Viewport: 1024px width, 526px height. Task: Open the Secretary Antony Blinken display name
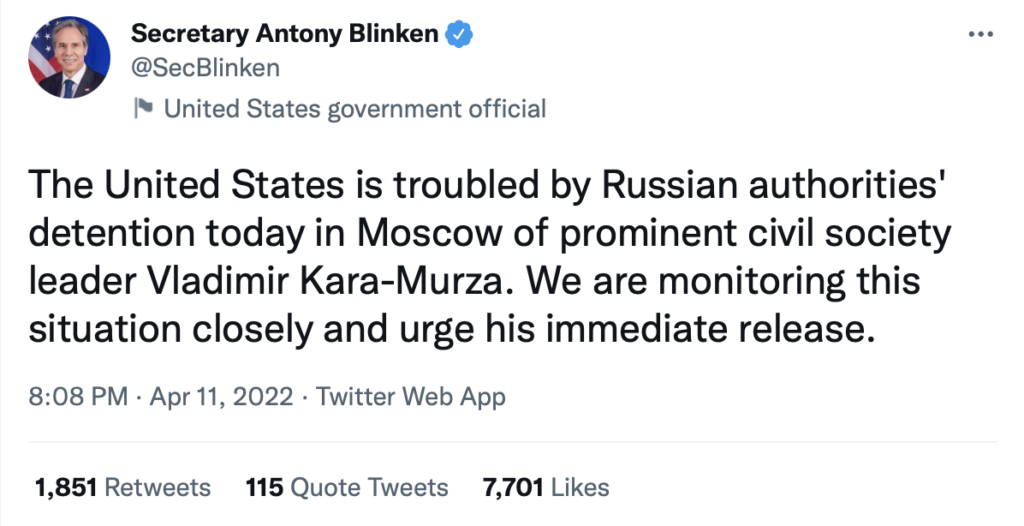click(285, 33)
